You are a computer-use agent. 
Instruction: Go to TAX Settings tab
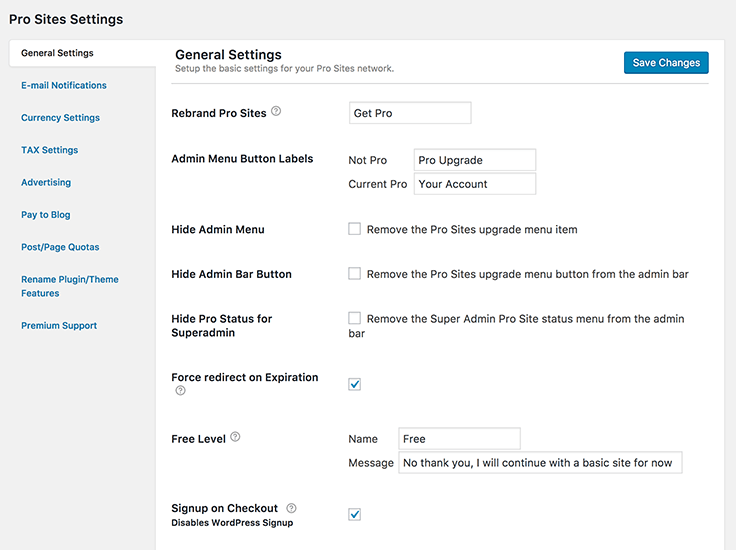pyautogui.click(x=49, y=150)
